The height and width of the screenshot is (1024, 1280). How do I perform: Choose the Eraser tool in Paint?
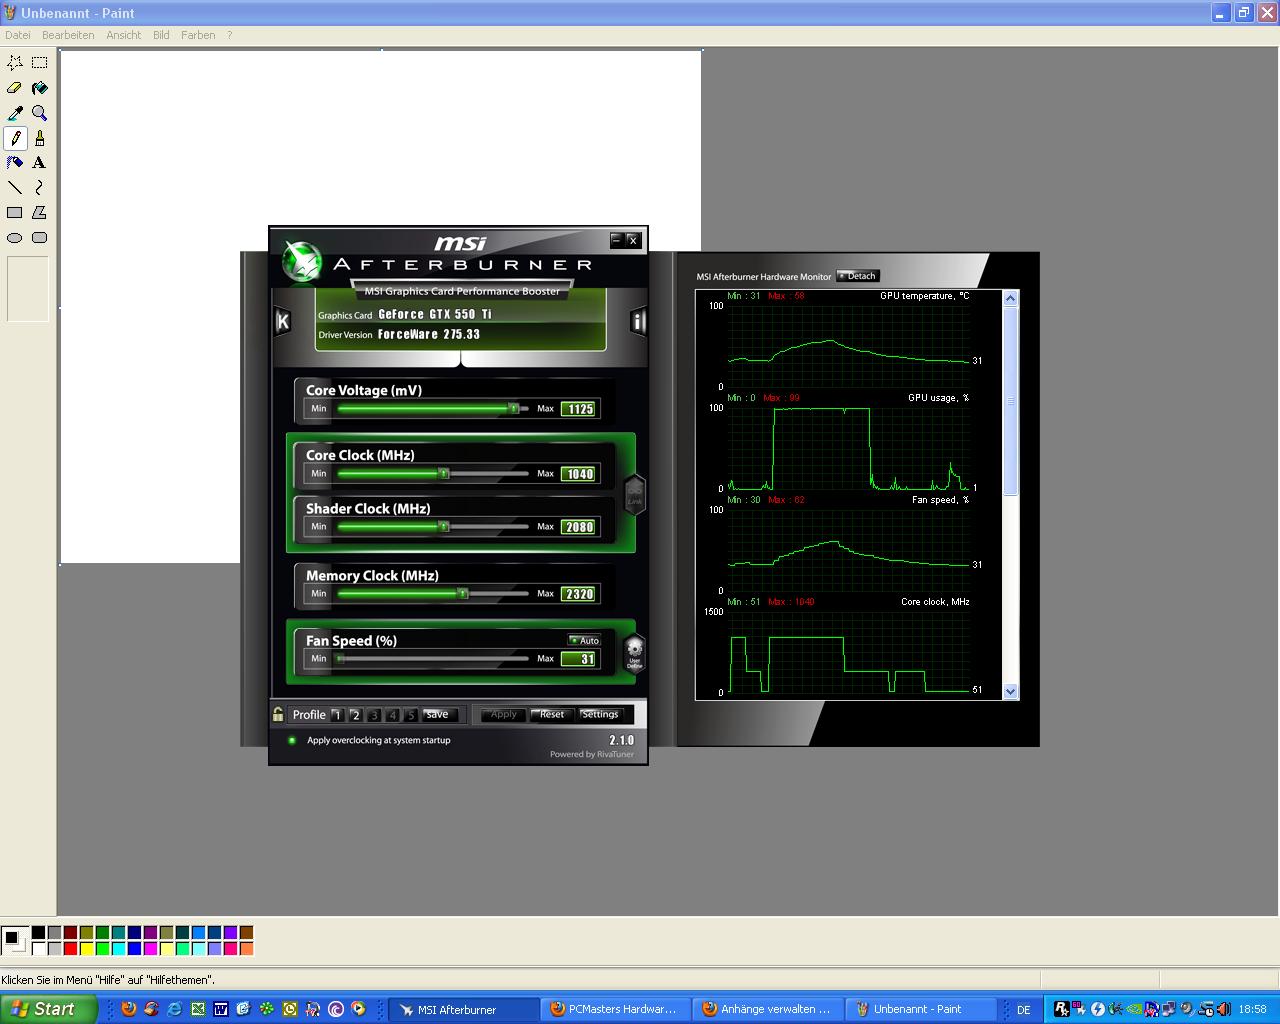(x=15, y=88)
